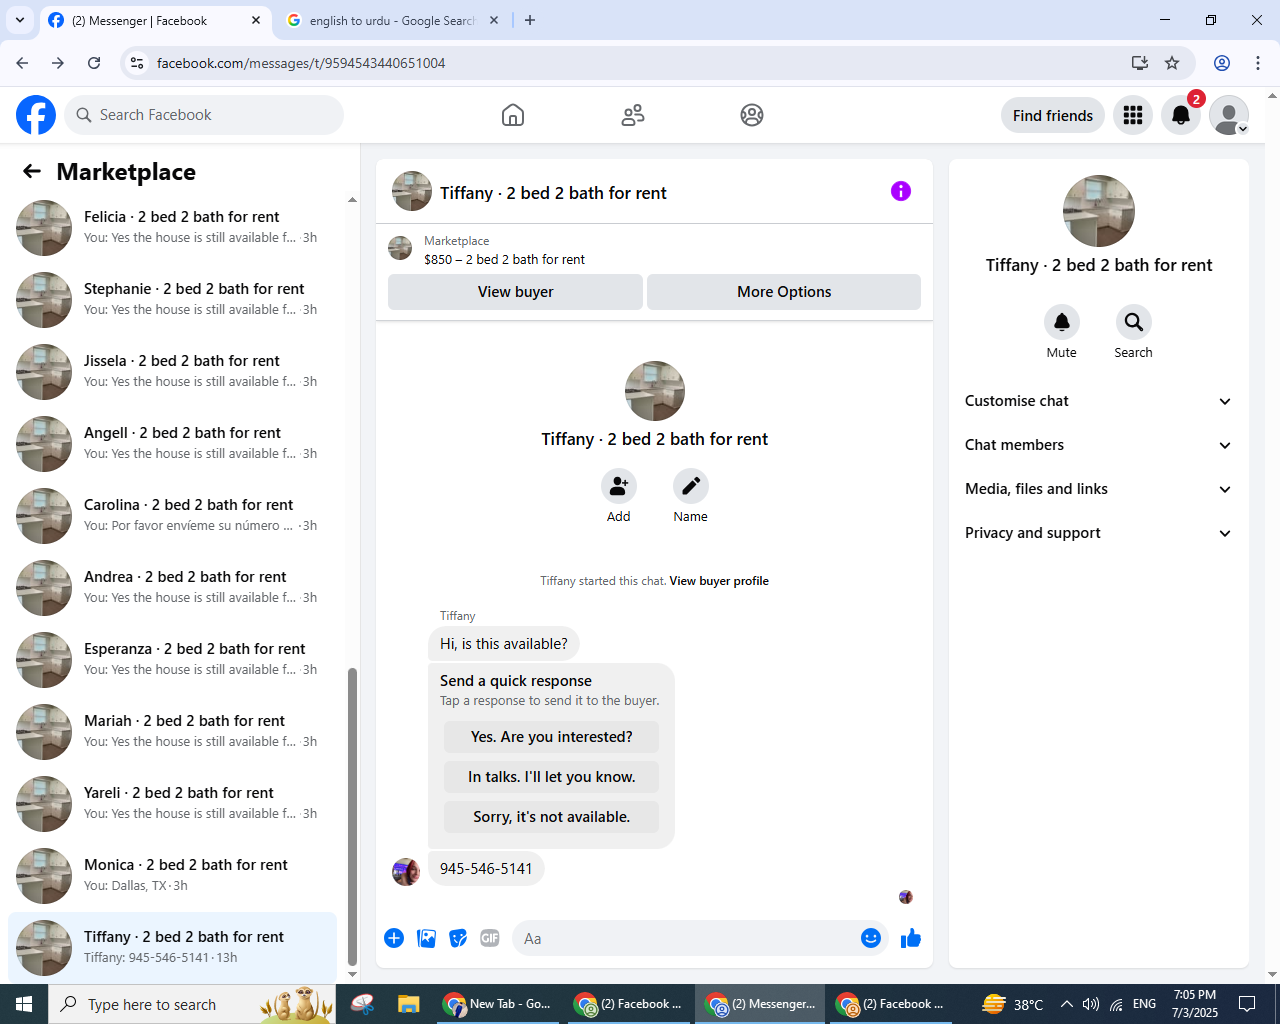The width and height of the screenshot is (1280, 1024).
Task: Open more actions plus icon in composer
Action: coord(394,938)
